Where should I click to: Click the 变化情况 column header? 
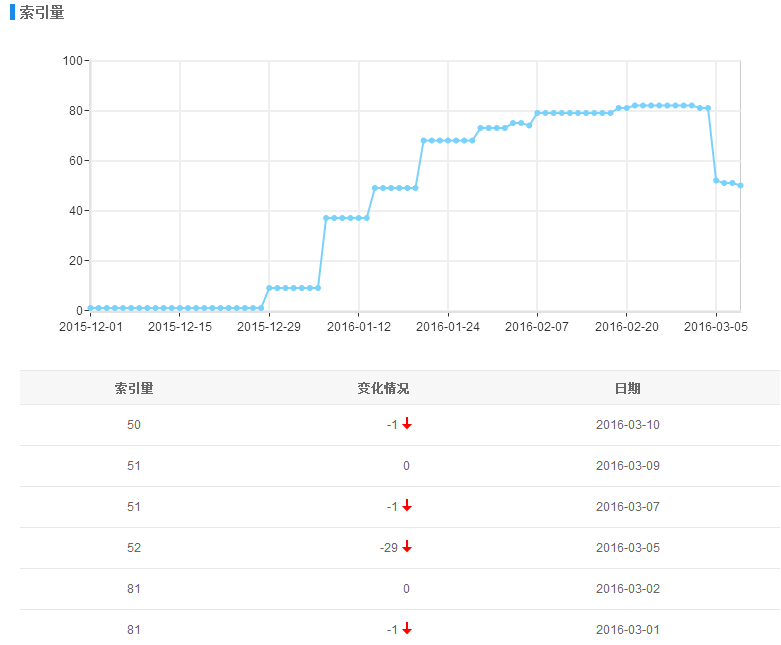coord(383,388)
